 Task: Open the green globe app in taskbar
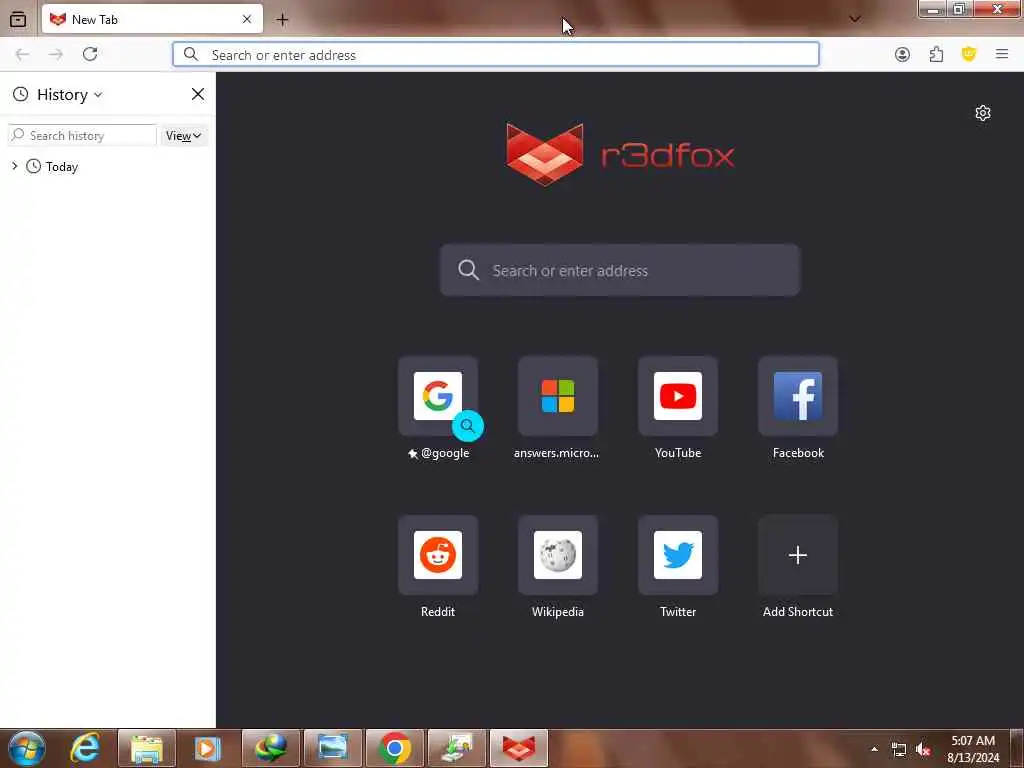[270, 748]
